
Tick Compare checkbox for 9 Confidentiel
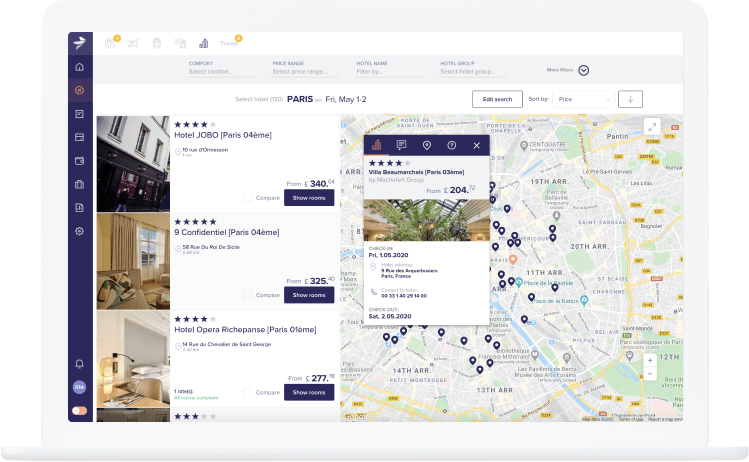click(247, 295)
